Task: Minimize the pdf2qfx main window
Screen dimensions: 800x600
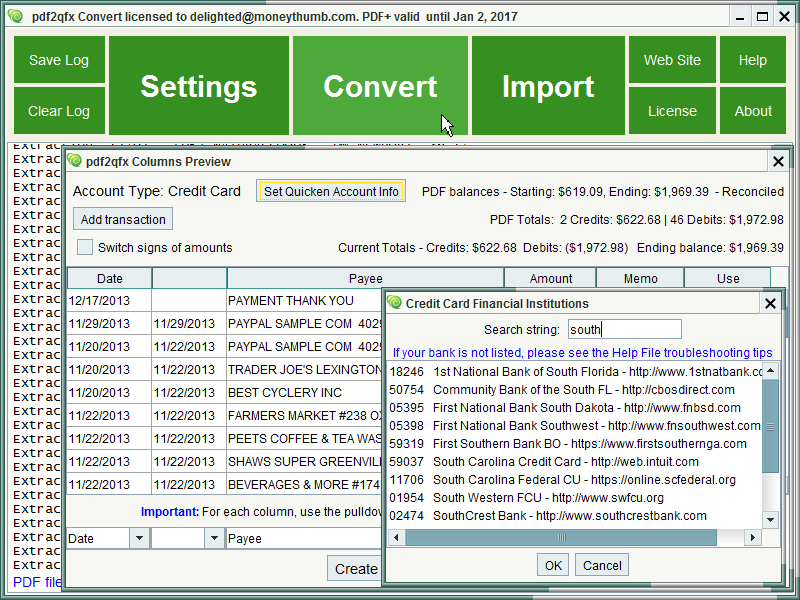Action: pos(740,17)
